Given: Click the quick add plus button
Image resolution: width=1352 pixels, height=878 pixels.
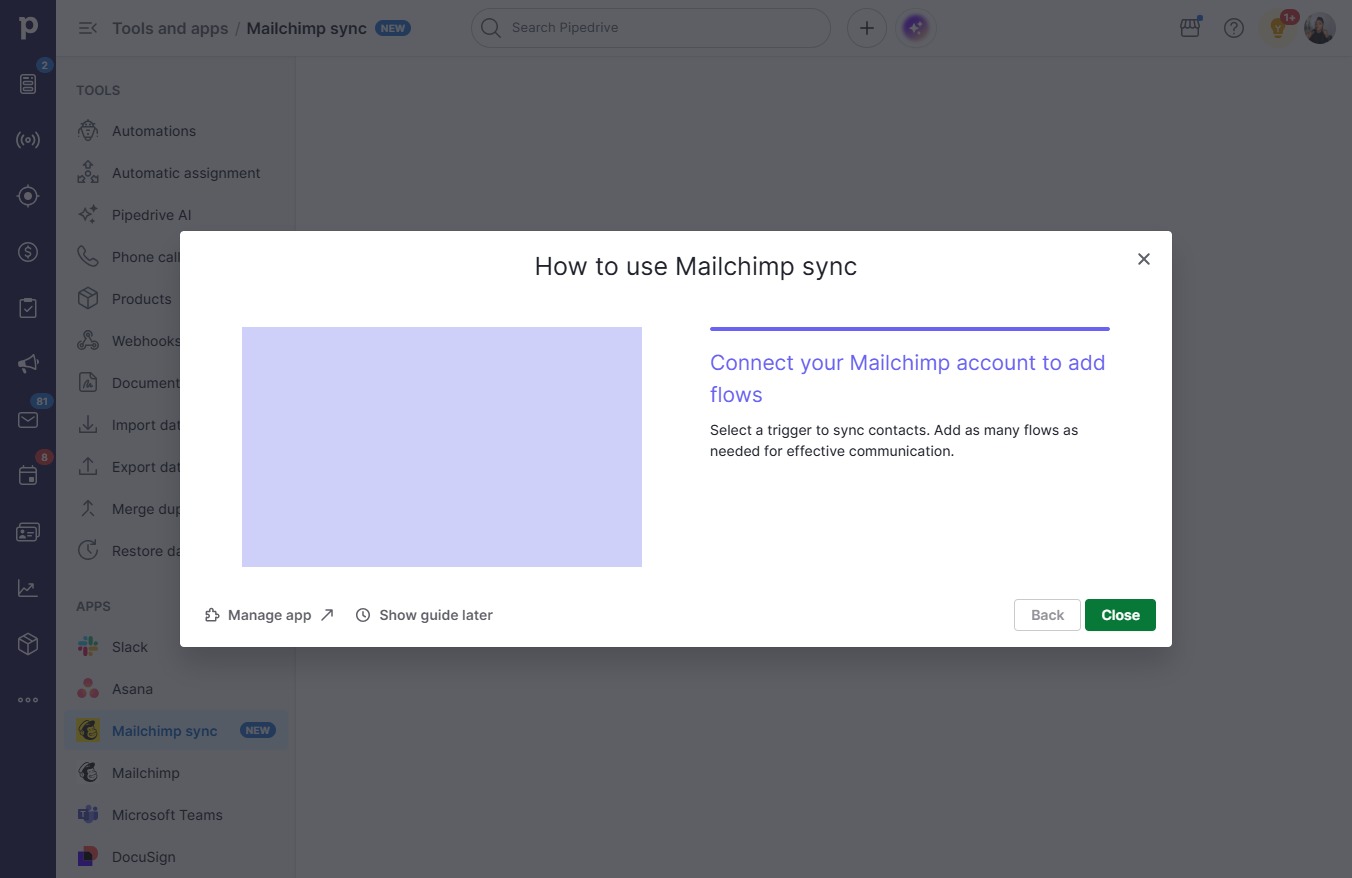Looking at the screenshot, I should pos(867,28).
